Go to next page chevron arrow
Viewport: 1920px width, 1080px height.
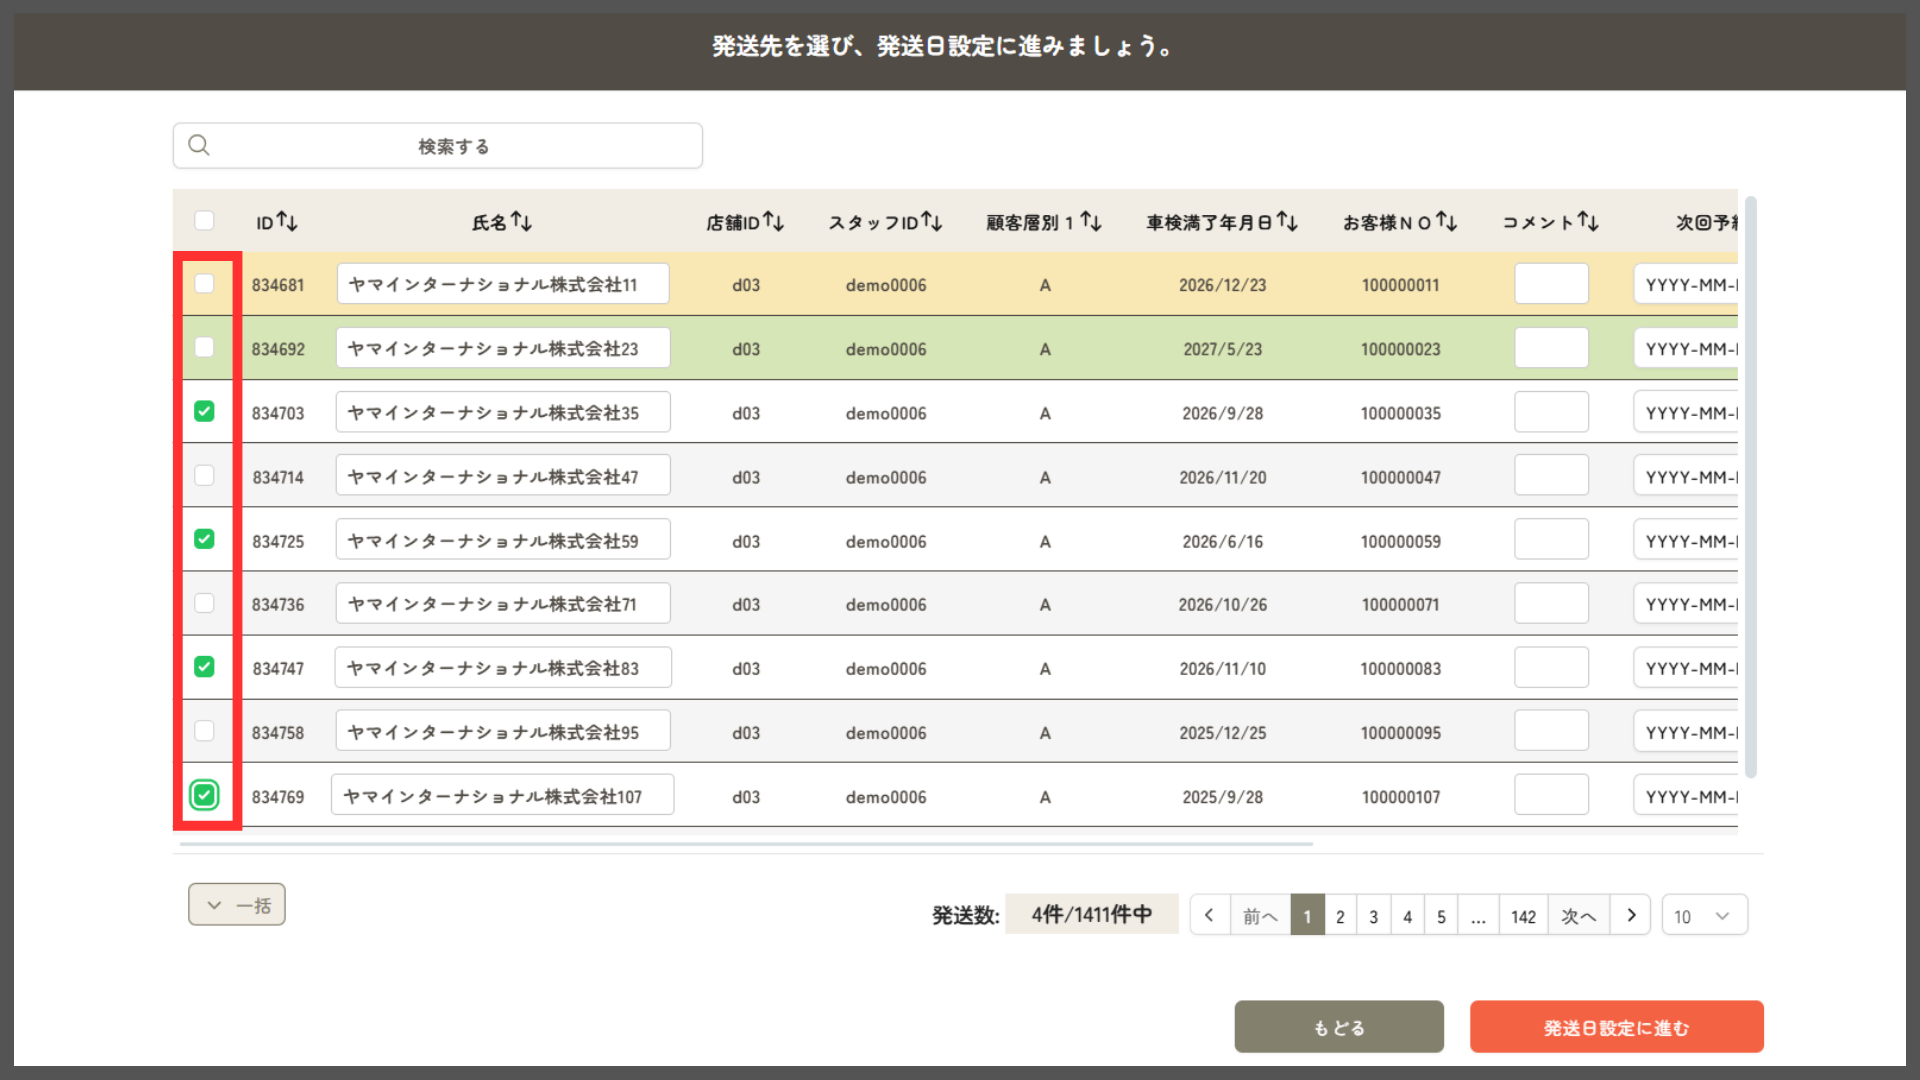click(x=1631, y=915)
